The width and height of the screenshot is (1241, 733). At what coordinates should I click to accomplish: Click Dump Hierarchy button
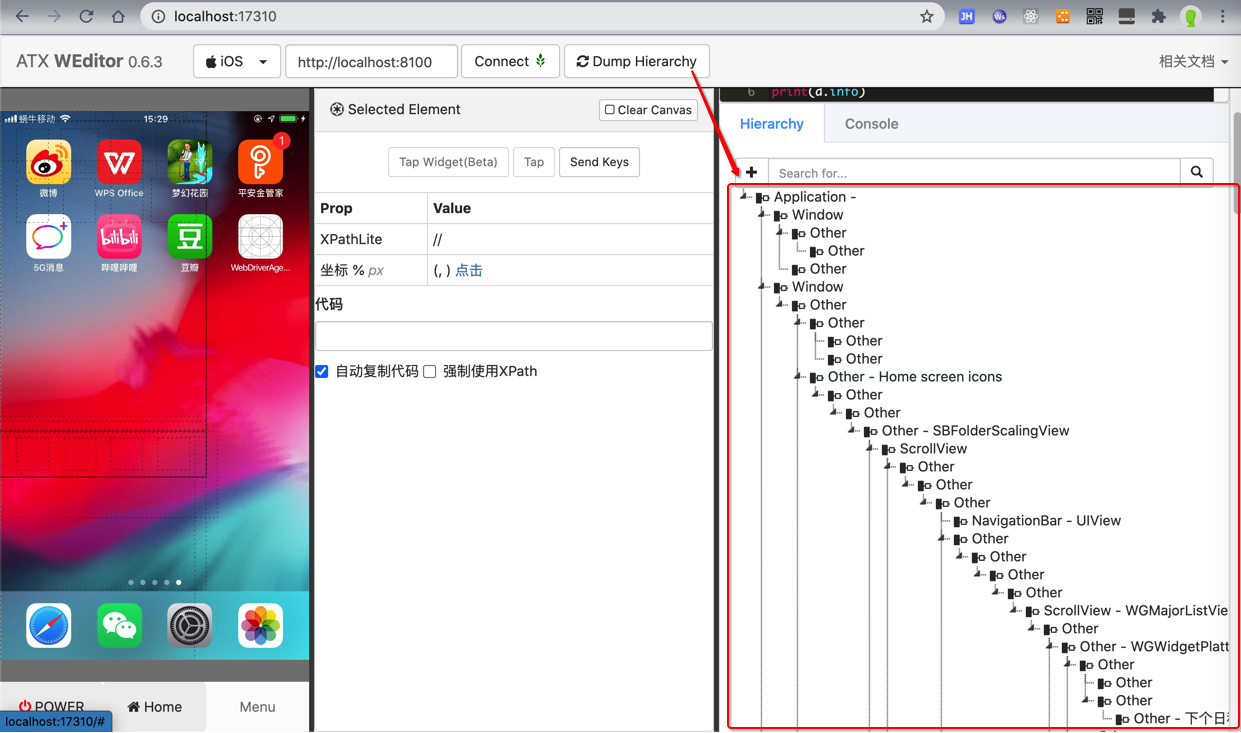pyautogui.click(x=637, y=61)
